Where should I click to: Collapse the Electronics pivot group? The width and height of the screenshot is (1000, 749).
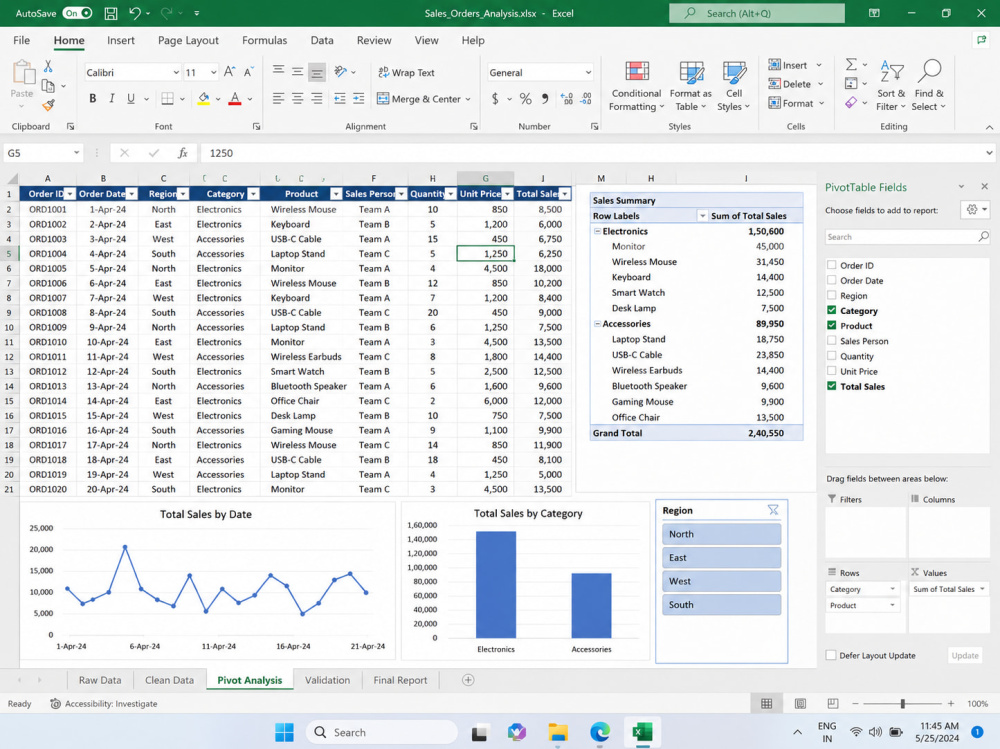[598, 231]
